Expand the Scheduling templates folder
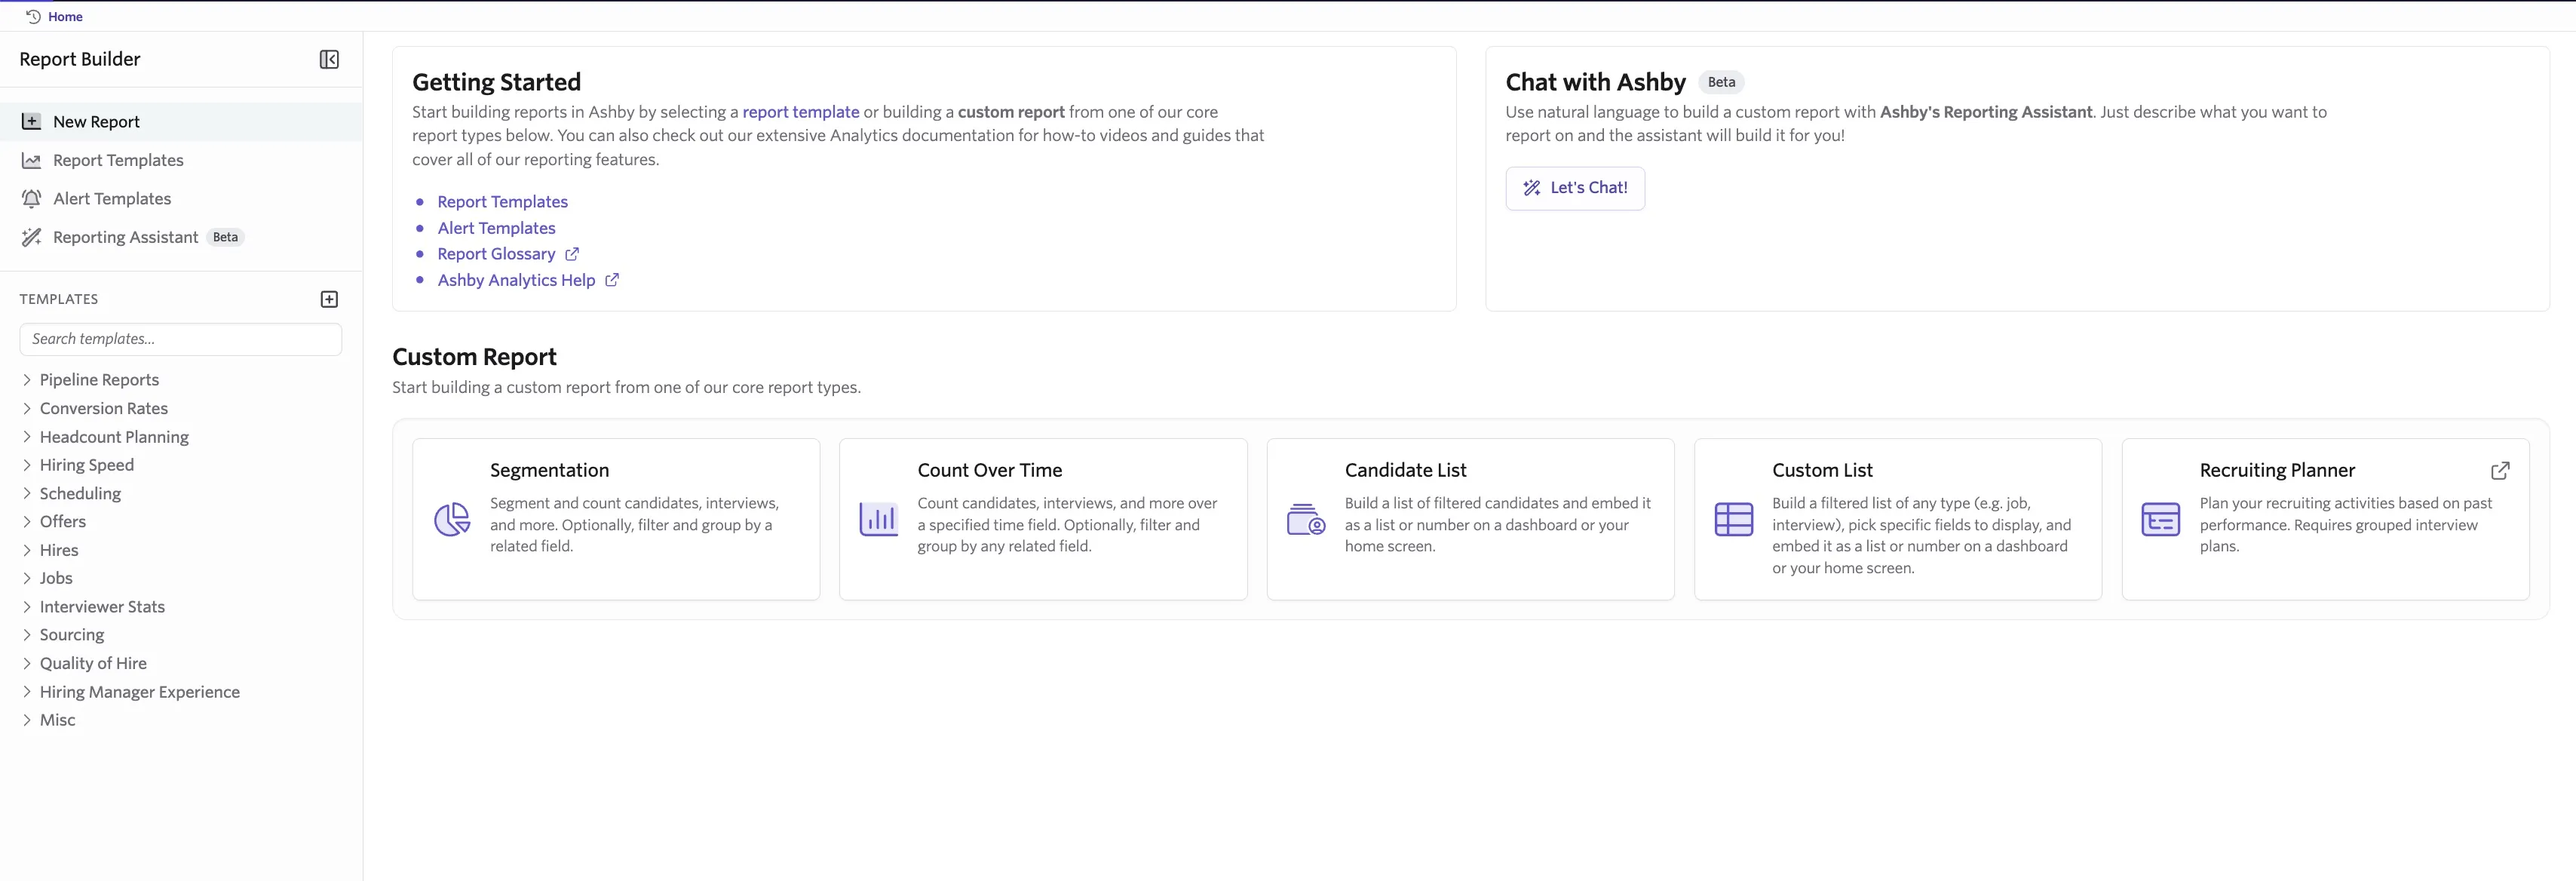Screen dimensions: 2576x881 [27, 493]
